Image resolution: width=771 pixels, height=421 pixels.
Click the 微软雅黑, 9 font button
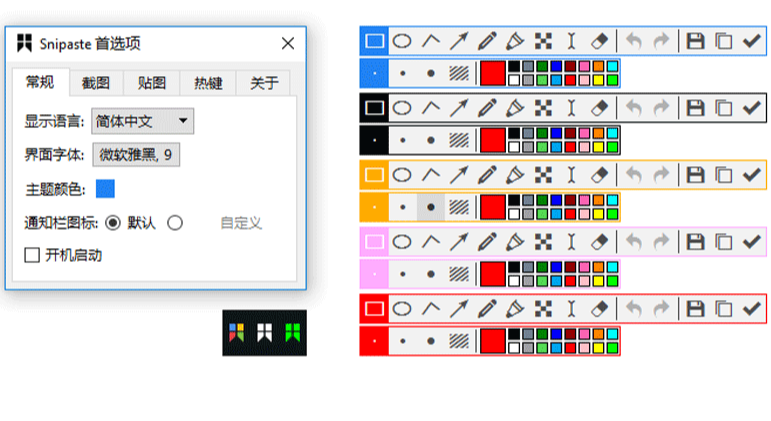[136, 155]
